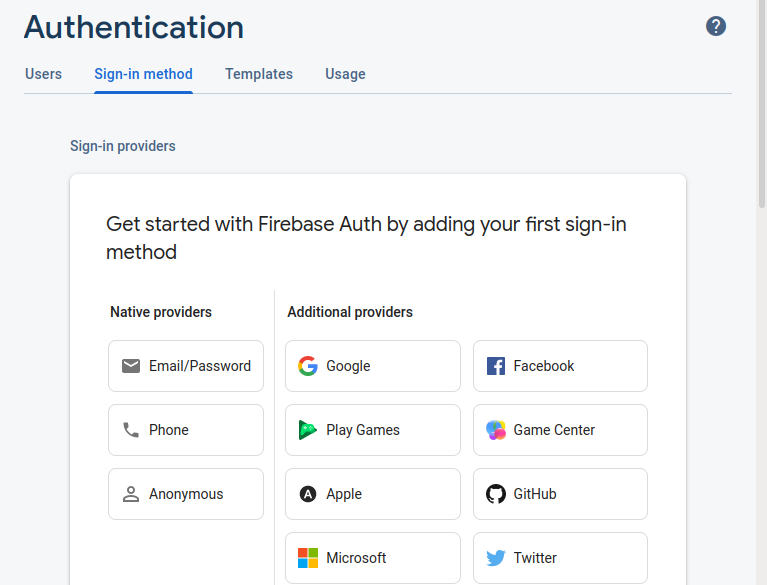Click the Apple provider icon
Screen dimensions: 767x585
(308, 494)
